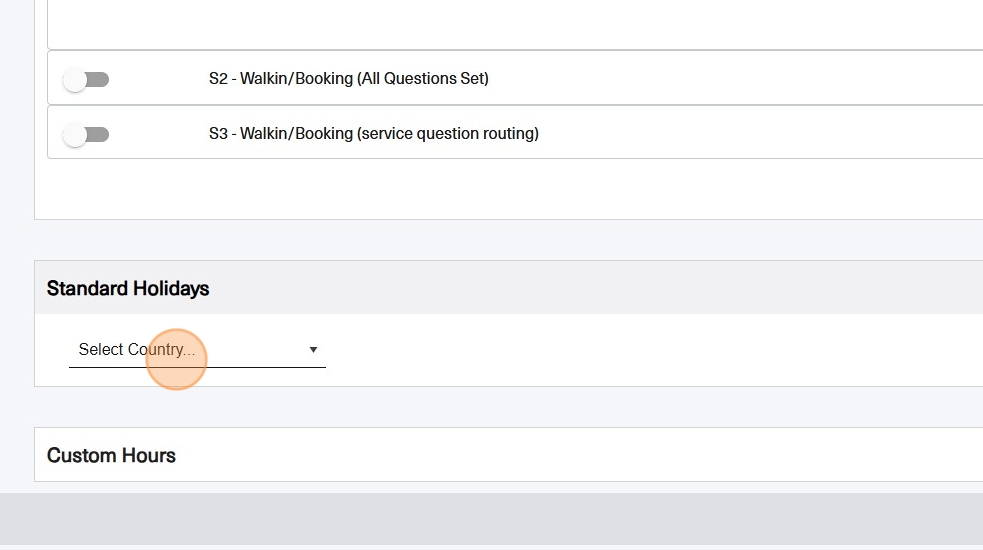
Task: Click the empty space below the S3 row
Action: tap(500, 188)
